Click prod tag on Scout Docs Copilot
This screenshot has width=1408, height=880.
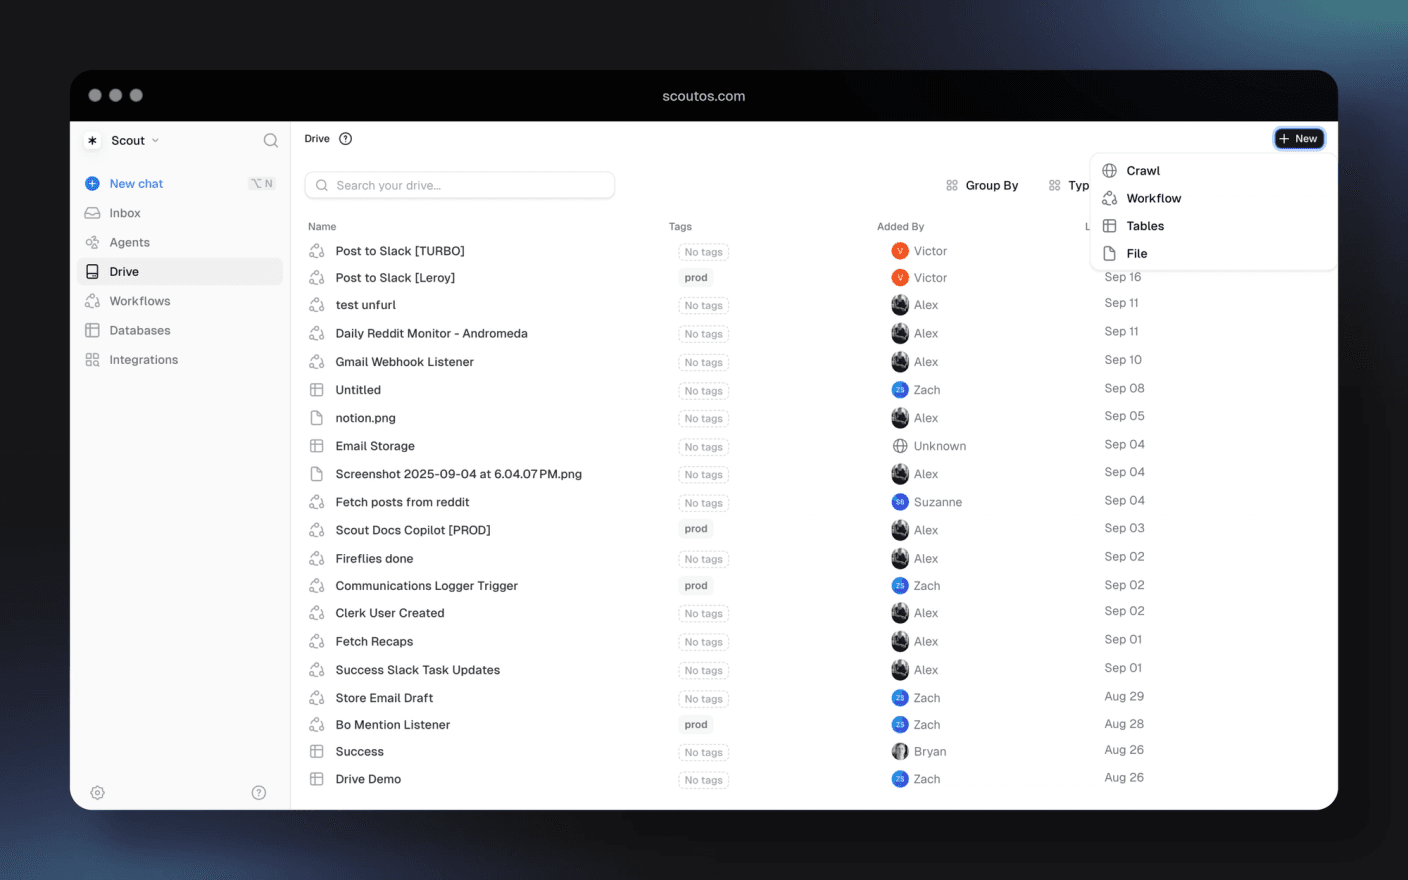point(696,529)
